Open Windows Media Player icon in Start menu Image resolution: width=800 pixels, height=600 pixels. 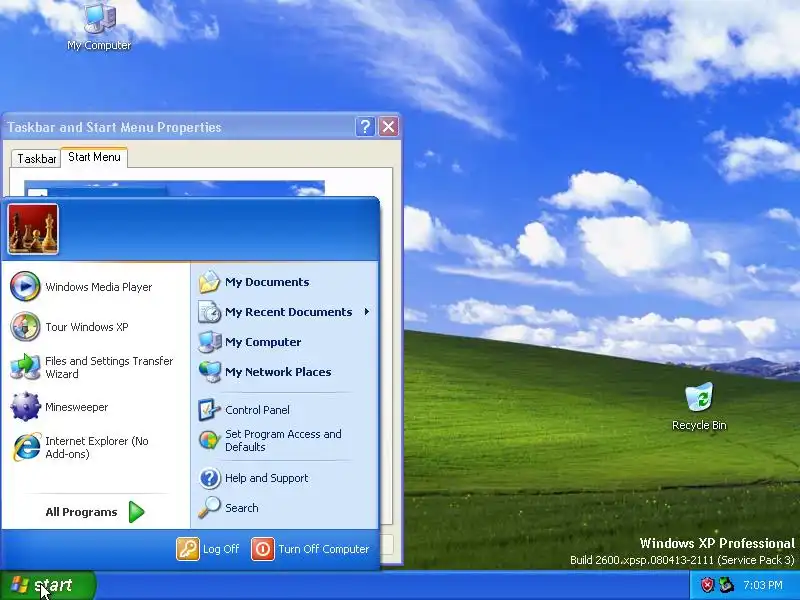click(25, 286)
